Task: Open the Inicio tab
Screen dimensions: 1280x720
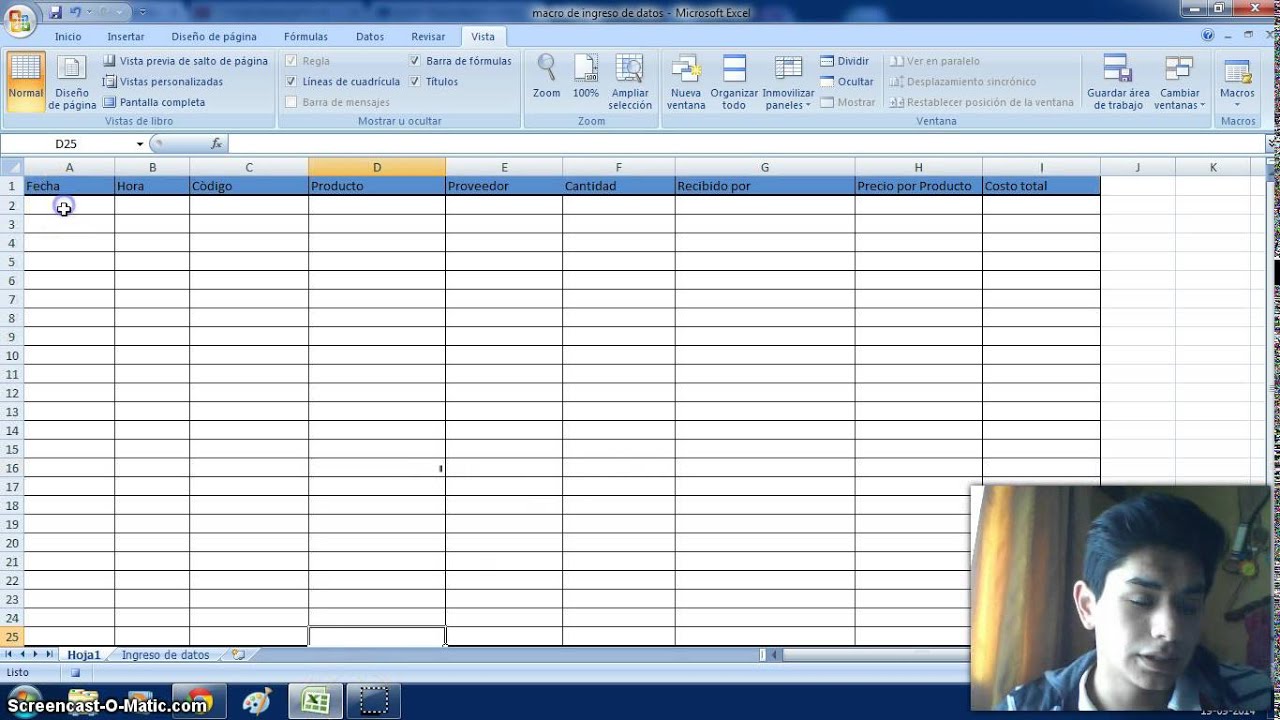Action: 68,36
